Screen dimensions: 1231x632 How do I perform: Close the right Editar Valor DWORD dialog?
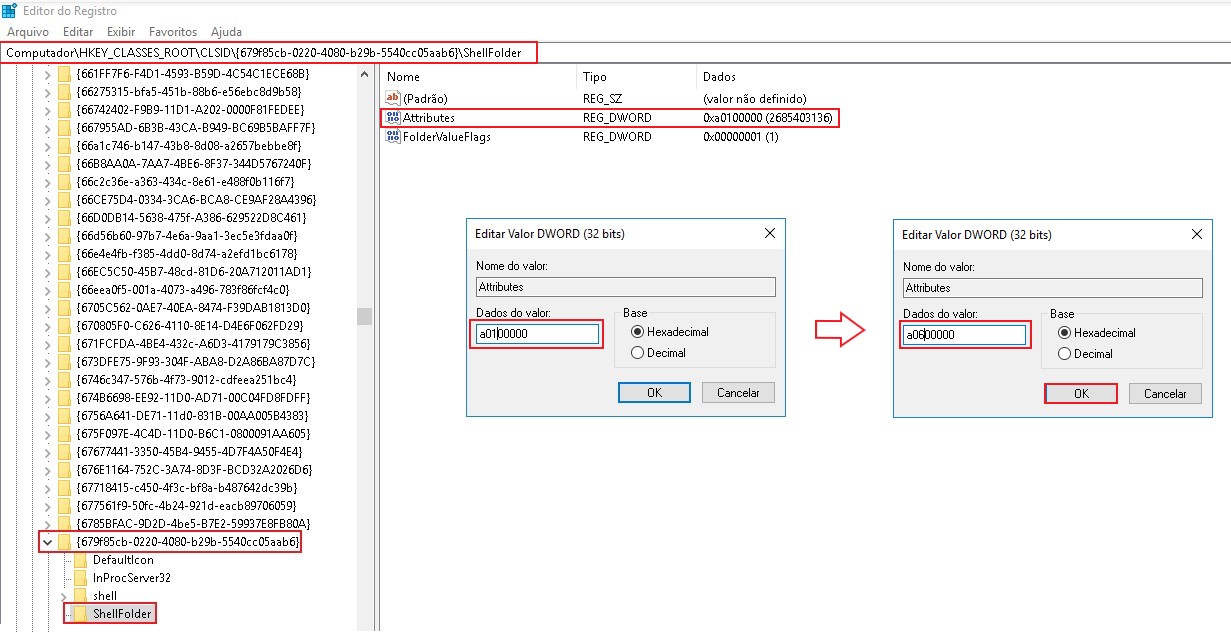click(1196, 235)
